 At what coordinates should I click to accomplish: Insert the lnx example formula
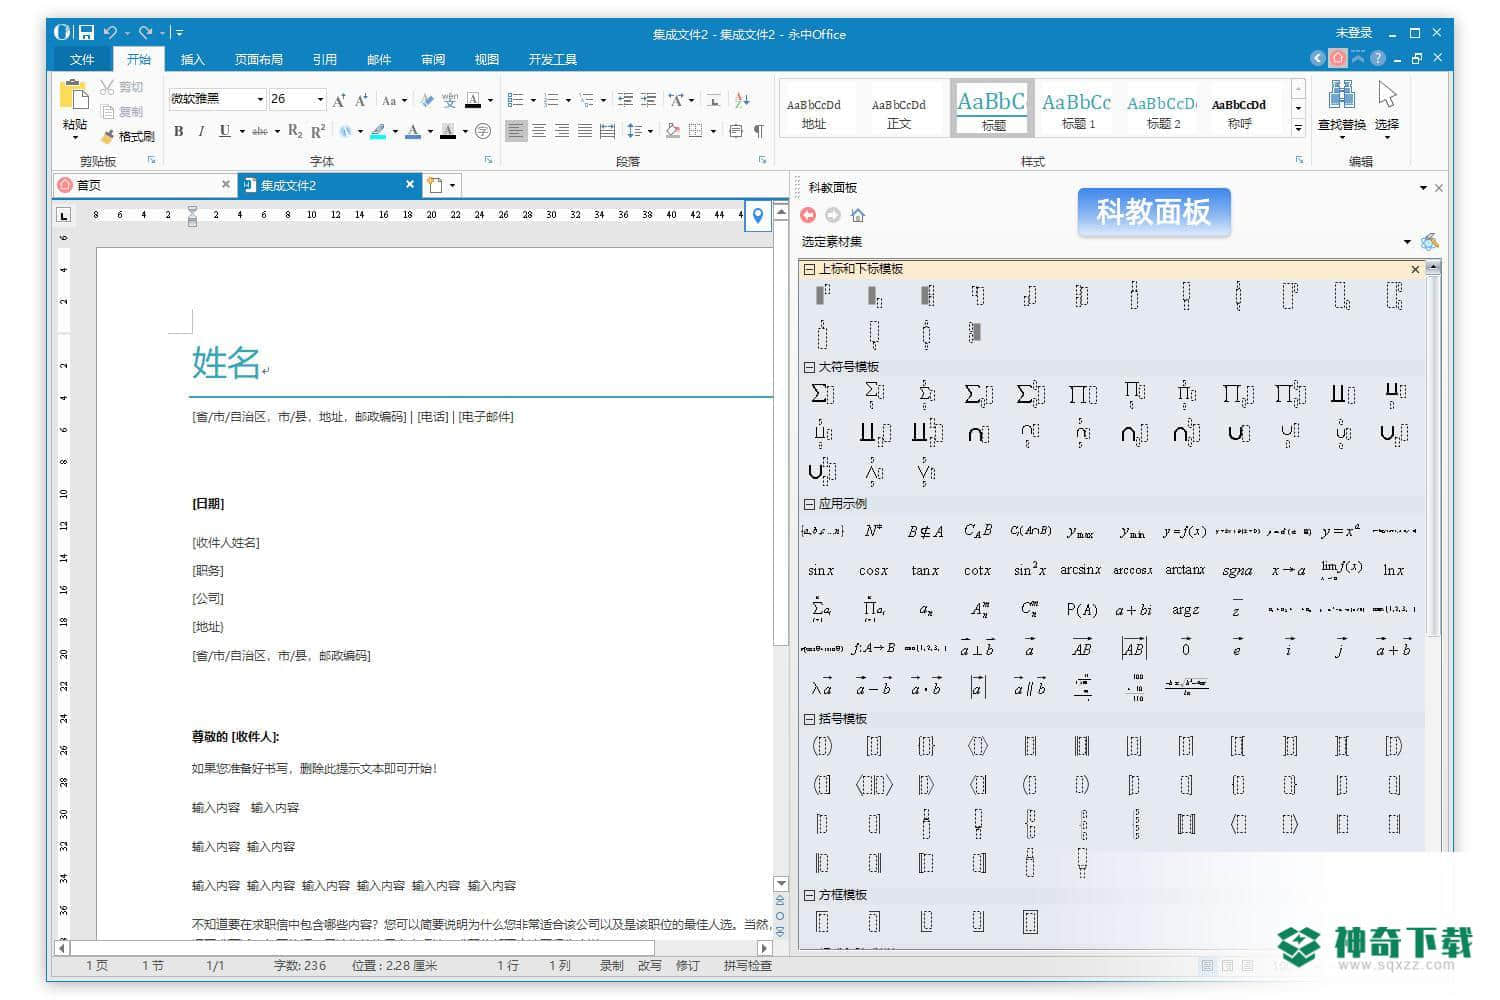[1393, 570]
